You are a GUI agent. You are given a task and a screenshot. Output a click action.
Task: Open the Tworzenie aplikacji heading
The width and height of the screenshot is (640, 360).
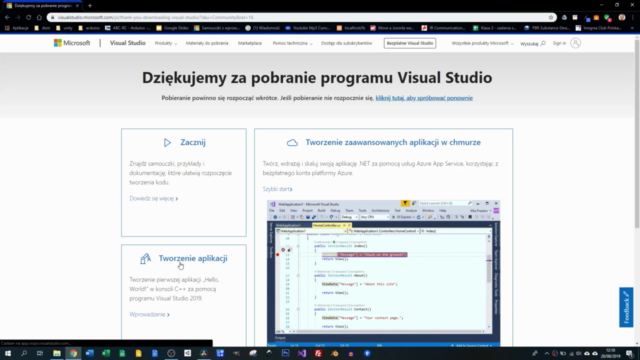coord(193,258)
